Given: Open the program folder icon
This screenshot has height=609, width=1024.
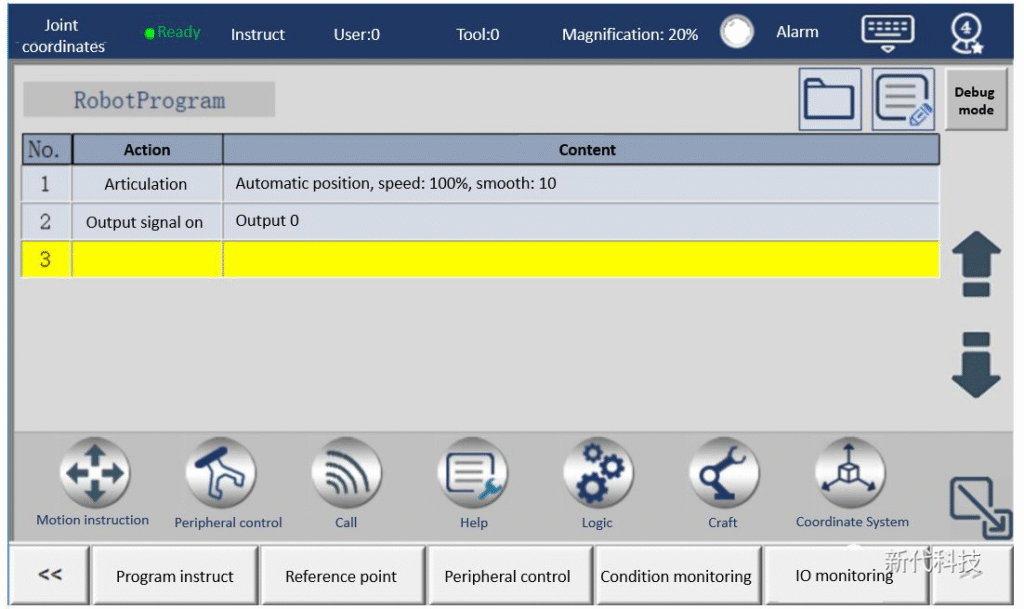Looking at the screenshot, I should 829,100.
